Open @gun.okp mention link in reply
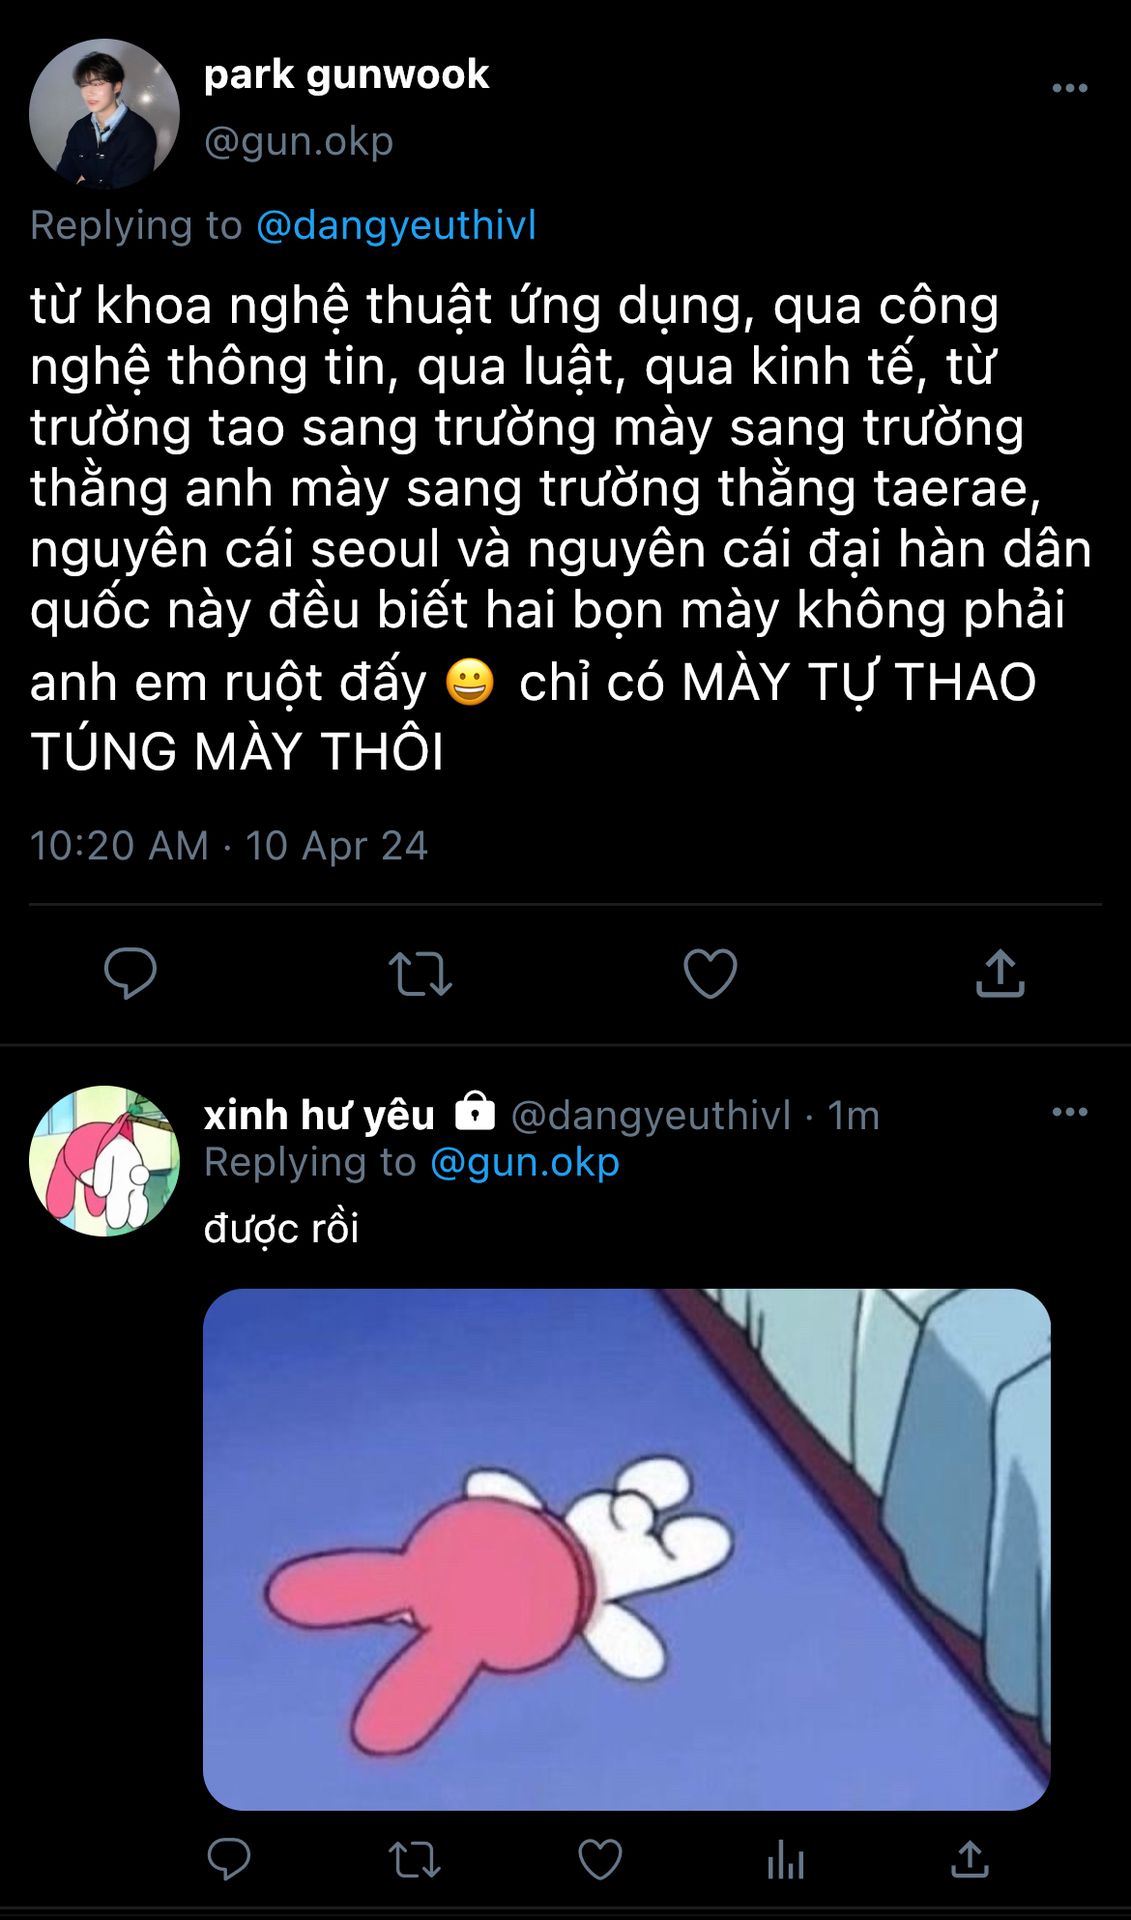The height and width of the screenshot is (1920, 1131). 524,1162
